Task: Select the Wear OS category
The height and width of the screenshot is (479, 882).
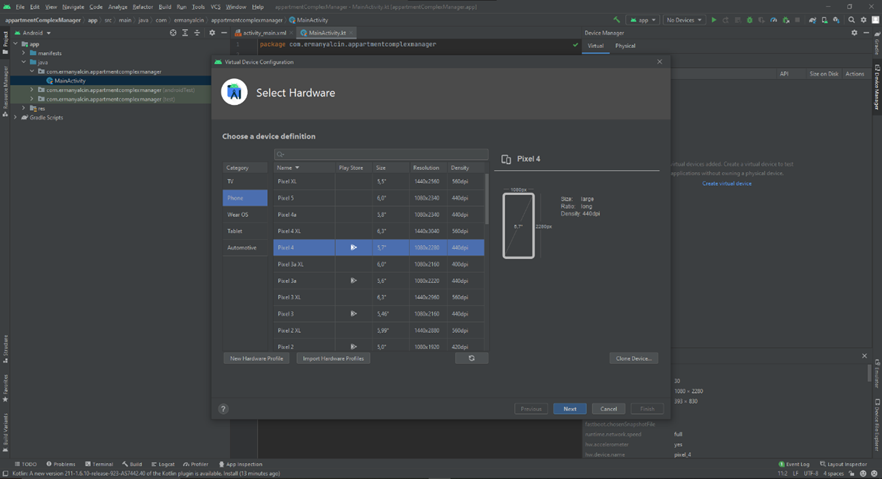Action: click(x=238, y=214)
